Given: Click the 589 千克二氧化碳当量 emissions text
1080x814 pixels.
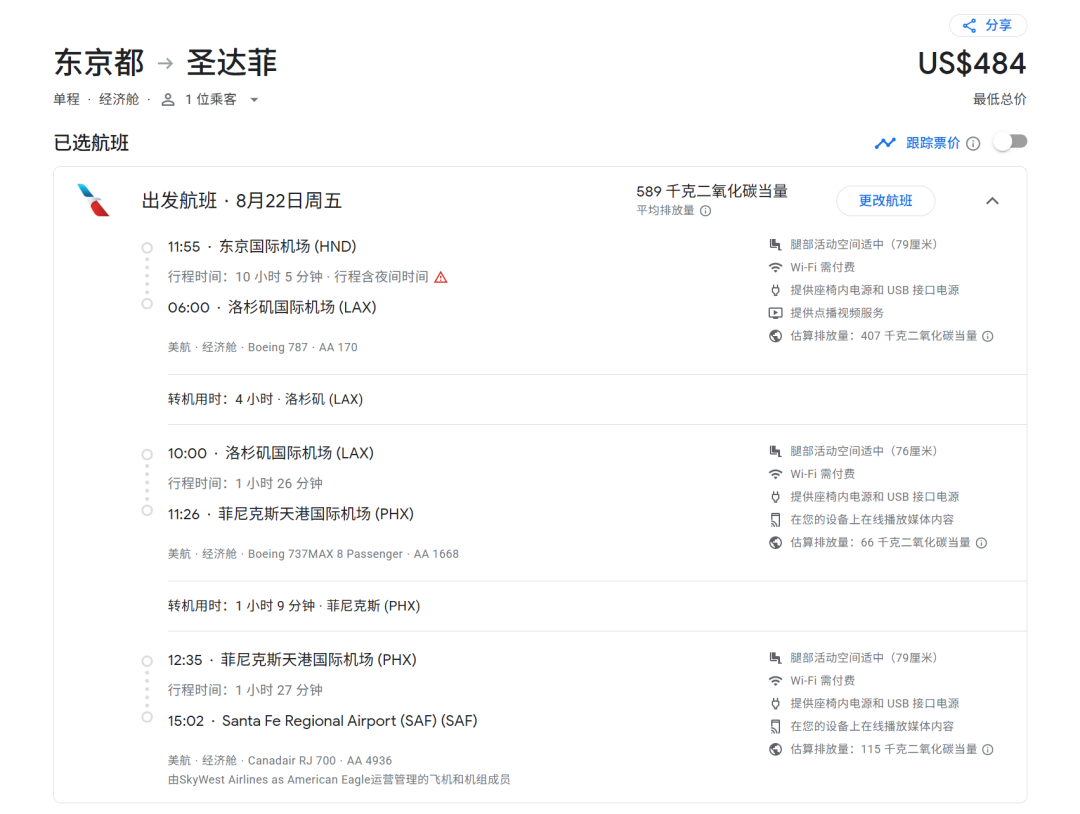Looking at the screenshot, I should [711, 191].
